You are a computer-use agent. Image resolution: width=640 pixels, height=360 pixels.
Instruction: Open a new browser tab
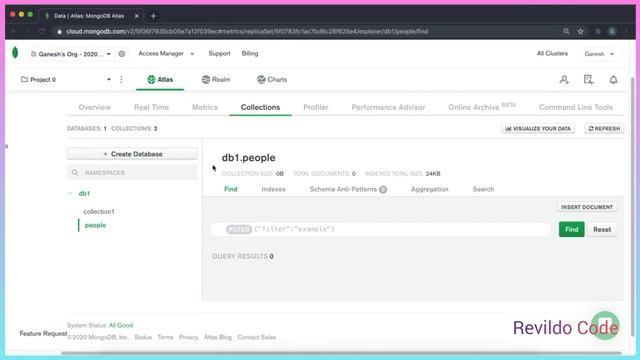153,16
